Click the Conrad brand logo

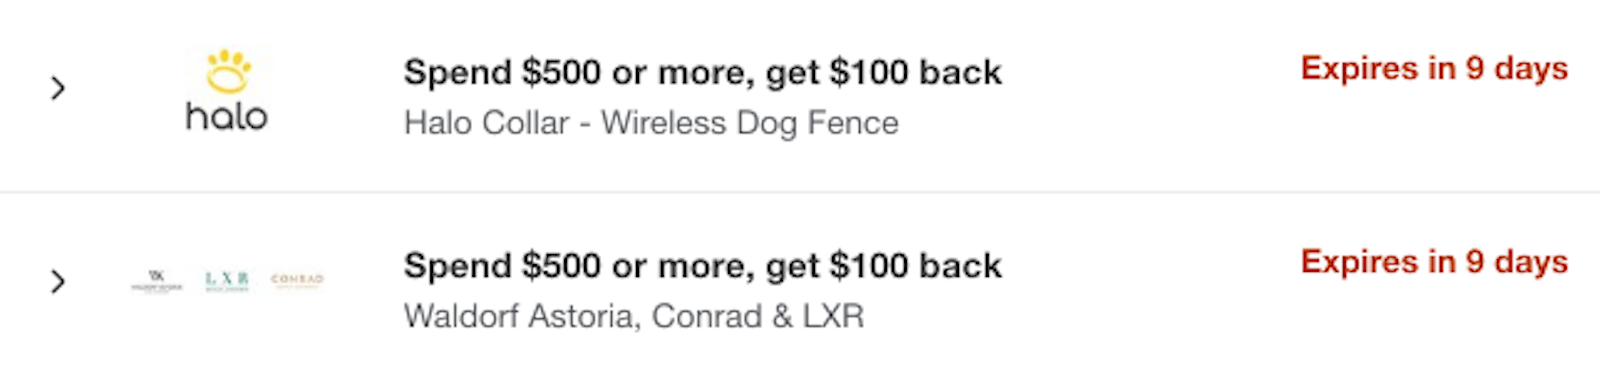297,280
